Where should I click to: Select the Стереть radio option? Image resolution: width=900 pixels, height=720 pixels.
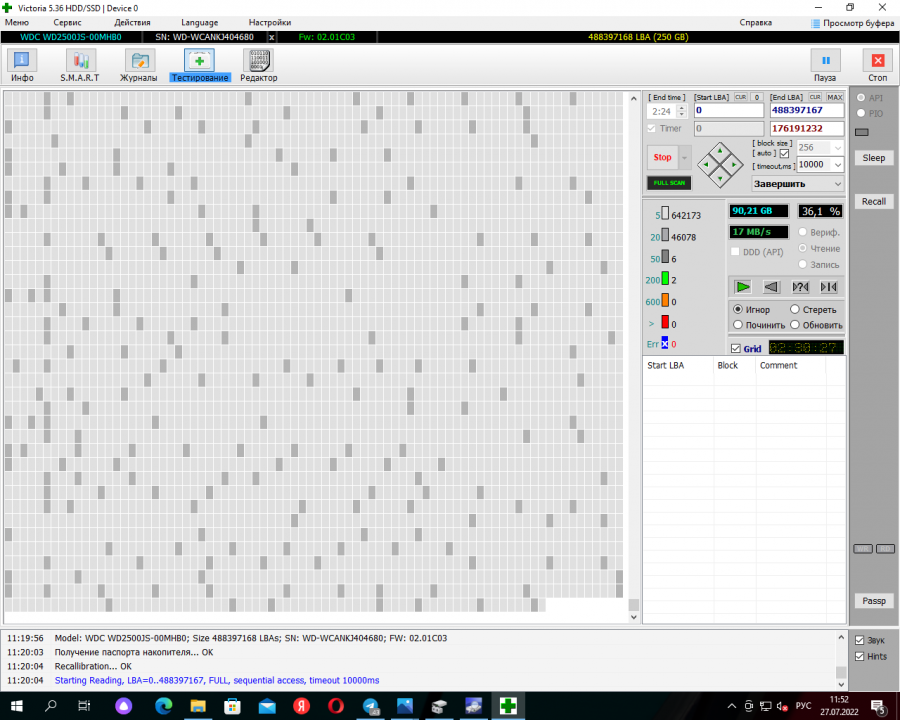point(795,310)
